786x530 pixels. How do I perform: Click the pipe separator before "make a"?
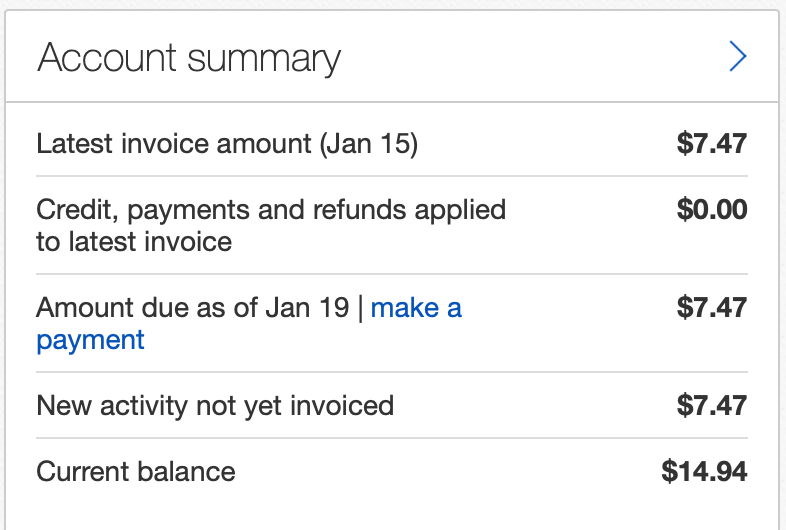click(360, 307)
